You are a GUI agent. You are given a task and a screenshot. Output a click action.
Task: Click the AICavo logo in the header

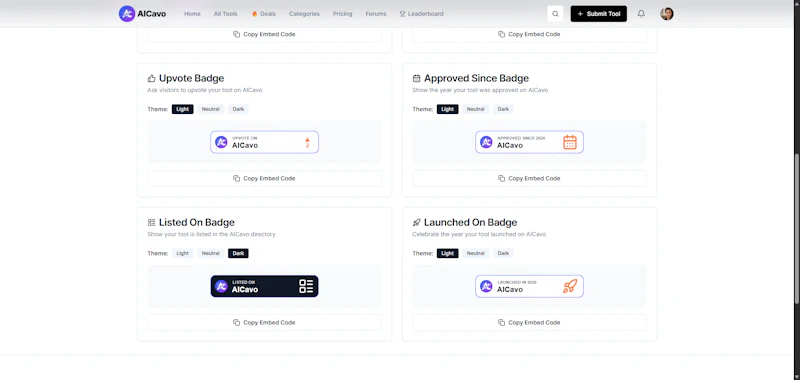coord(142,14)
